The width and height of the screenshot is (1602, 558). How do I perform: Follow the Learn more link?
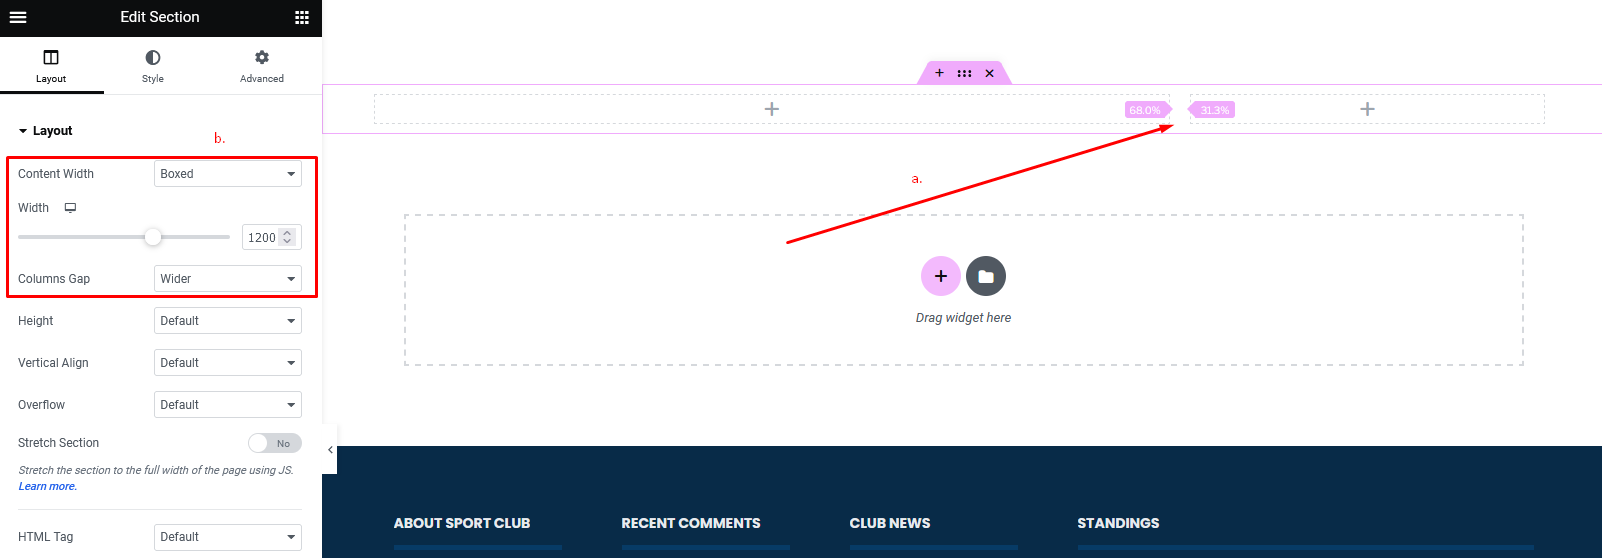click(47, 486)
